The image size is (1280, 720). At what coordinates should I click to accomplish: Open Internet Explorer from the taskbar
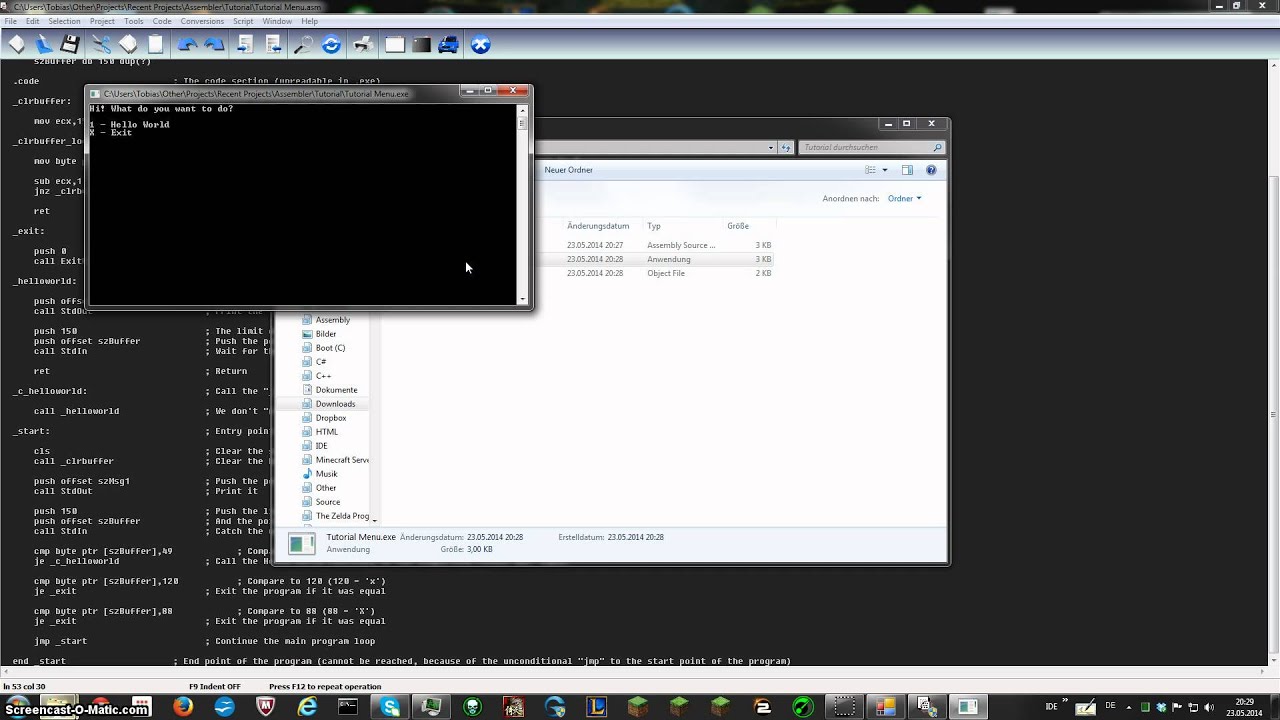(x=307, y=707)
